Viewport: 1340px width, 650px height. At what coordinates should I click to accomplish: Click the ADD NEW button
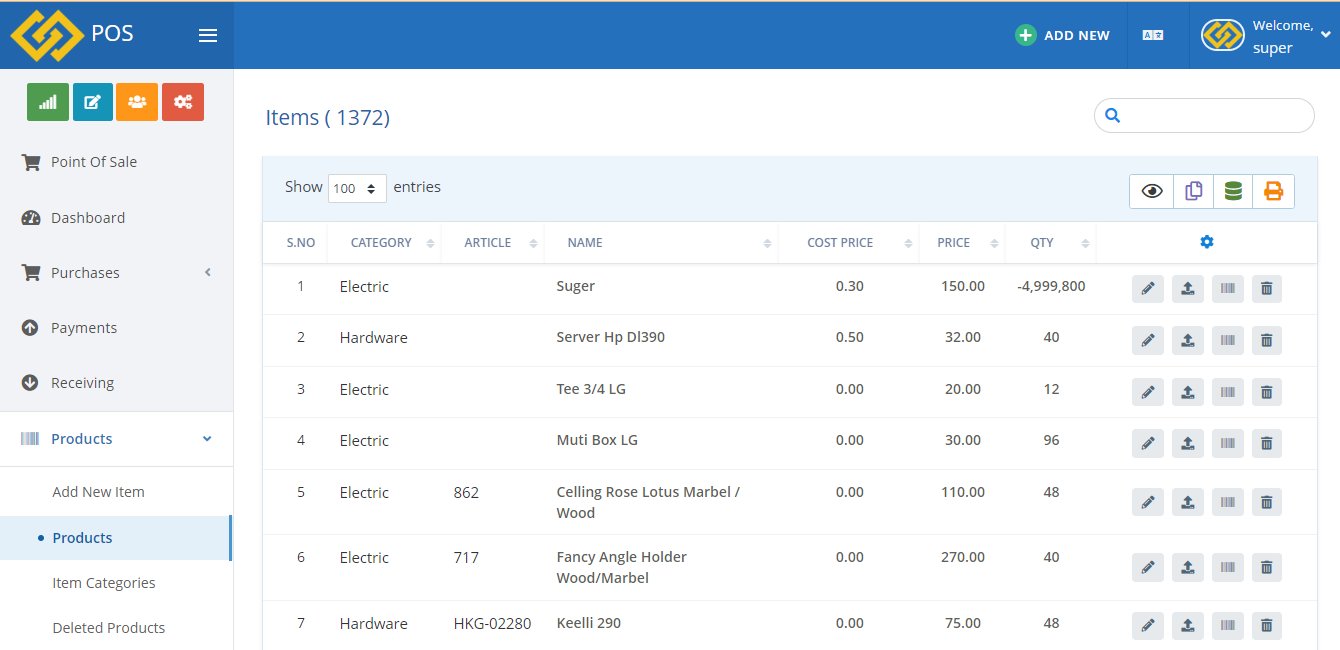[1062, 35]
